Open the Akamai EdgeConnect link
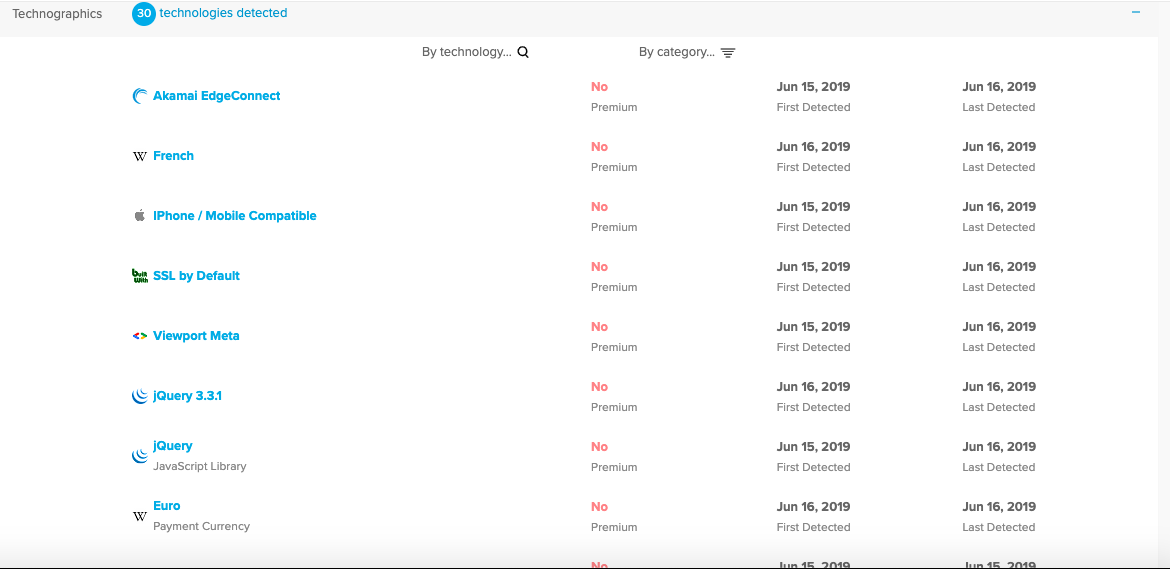 coord(216,95)
